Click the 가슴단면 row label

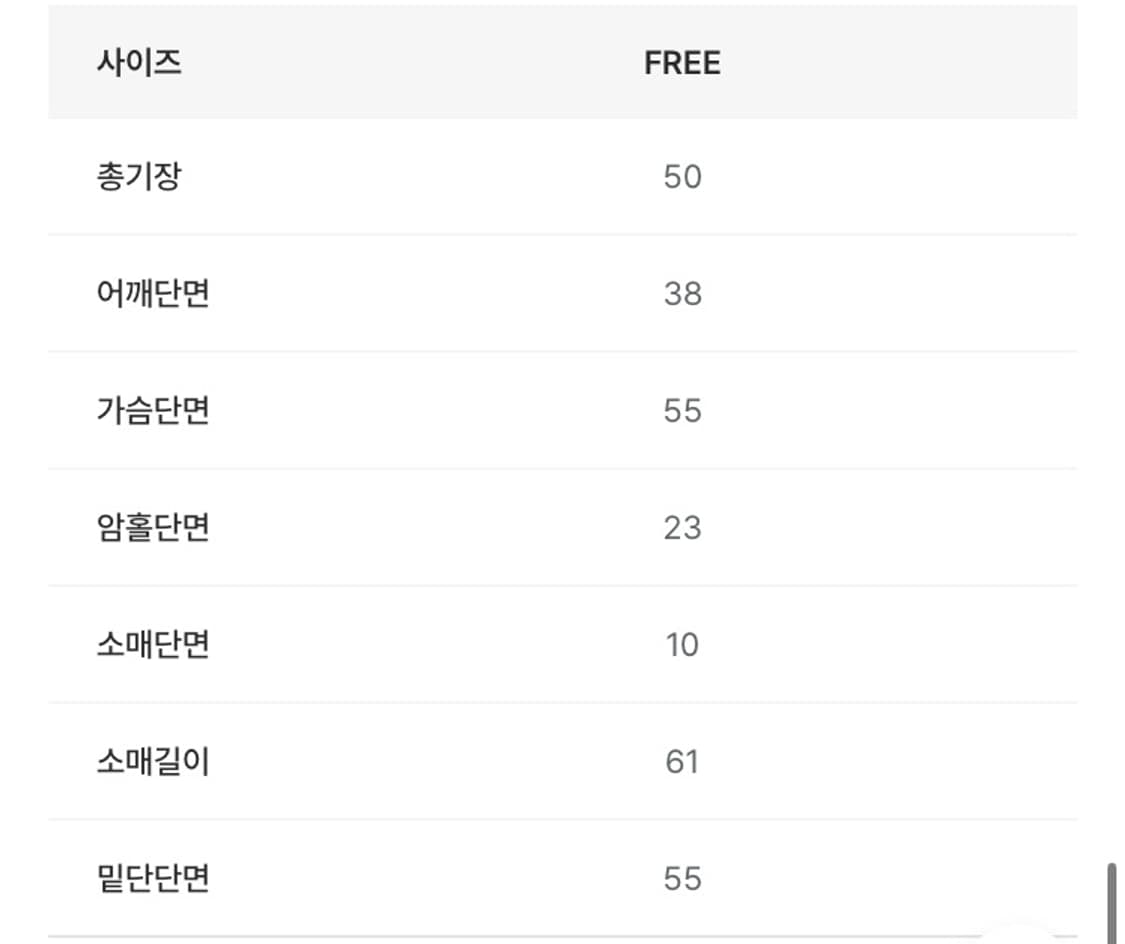(x=153, y=410)
